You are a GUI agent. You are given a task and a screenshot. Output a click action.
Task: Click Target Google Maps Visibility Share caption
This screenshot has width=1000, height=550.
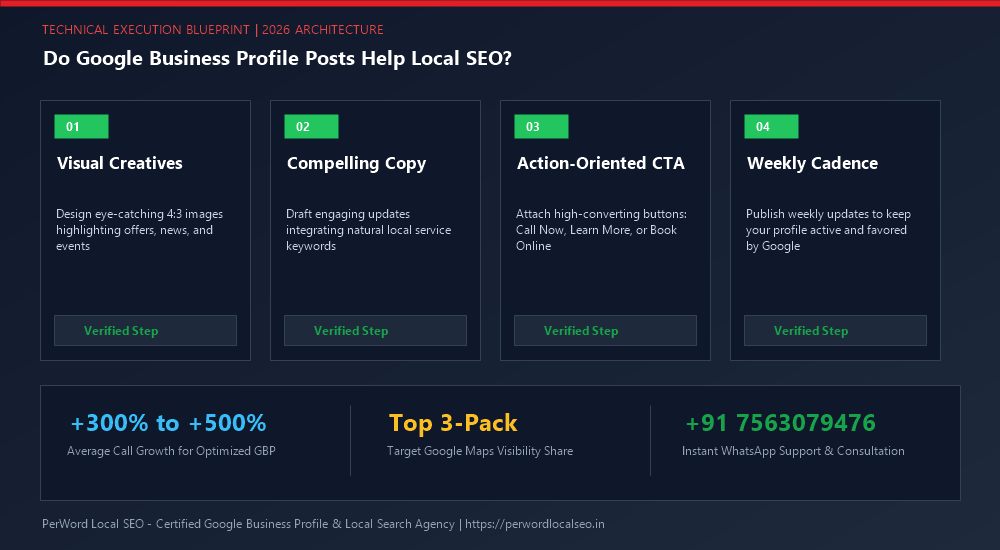click(x=480, y=451)
